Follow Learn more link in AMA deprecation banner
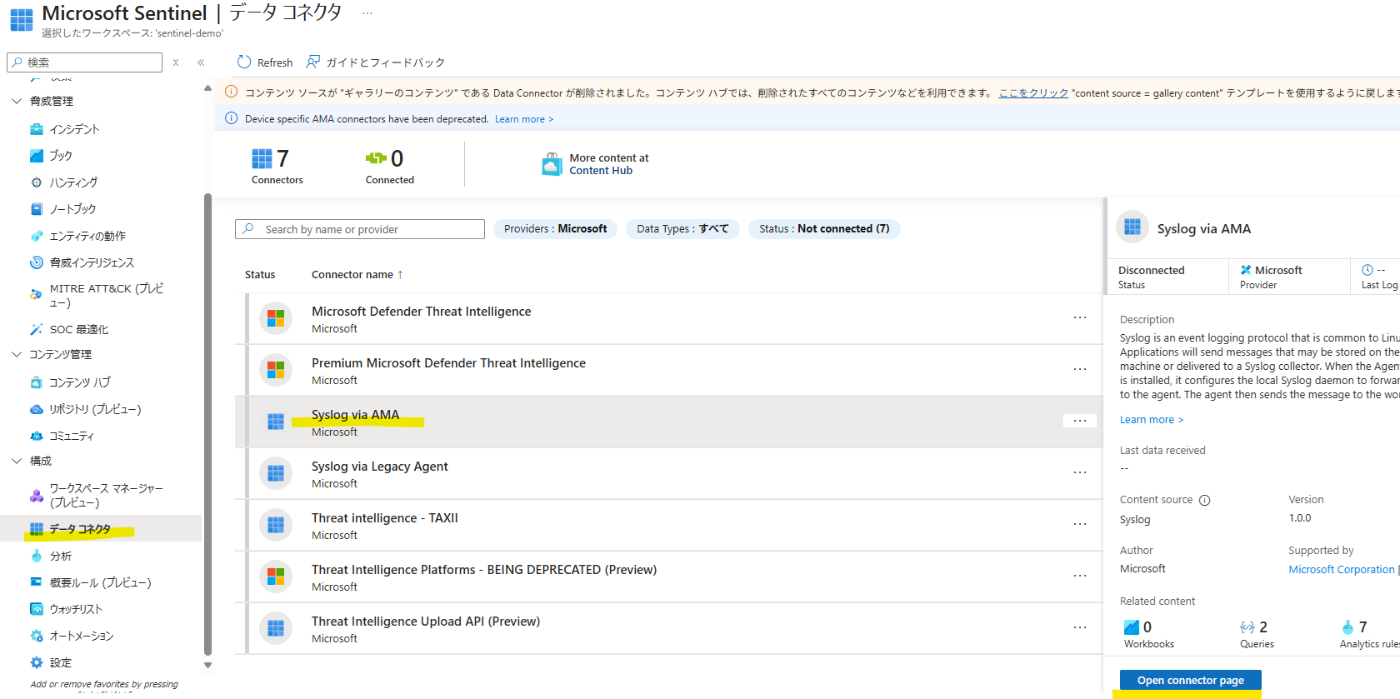Viewport: 1400px width, 699px height. pos(524,119)
